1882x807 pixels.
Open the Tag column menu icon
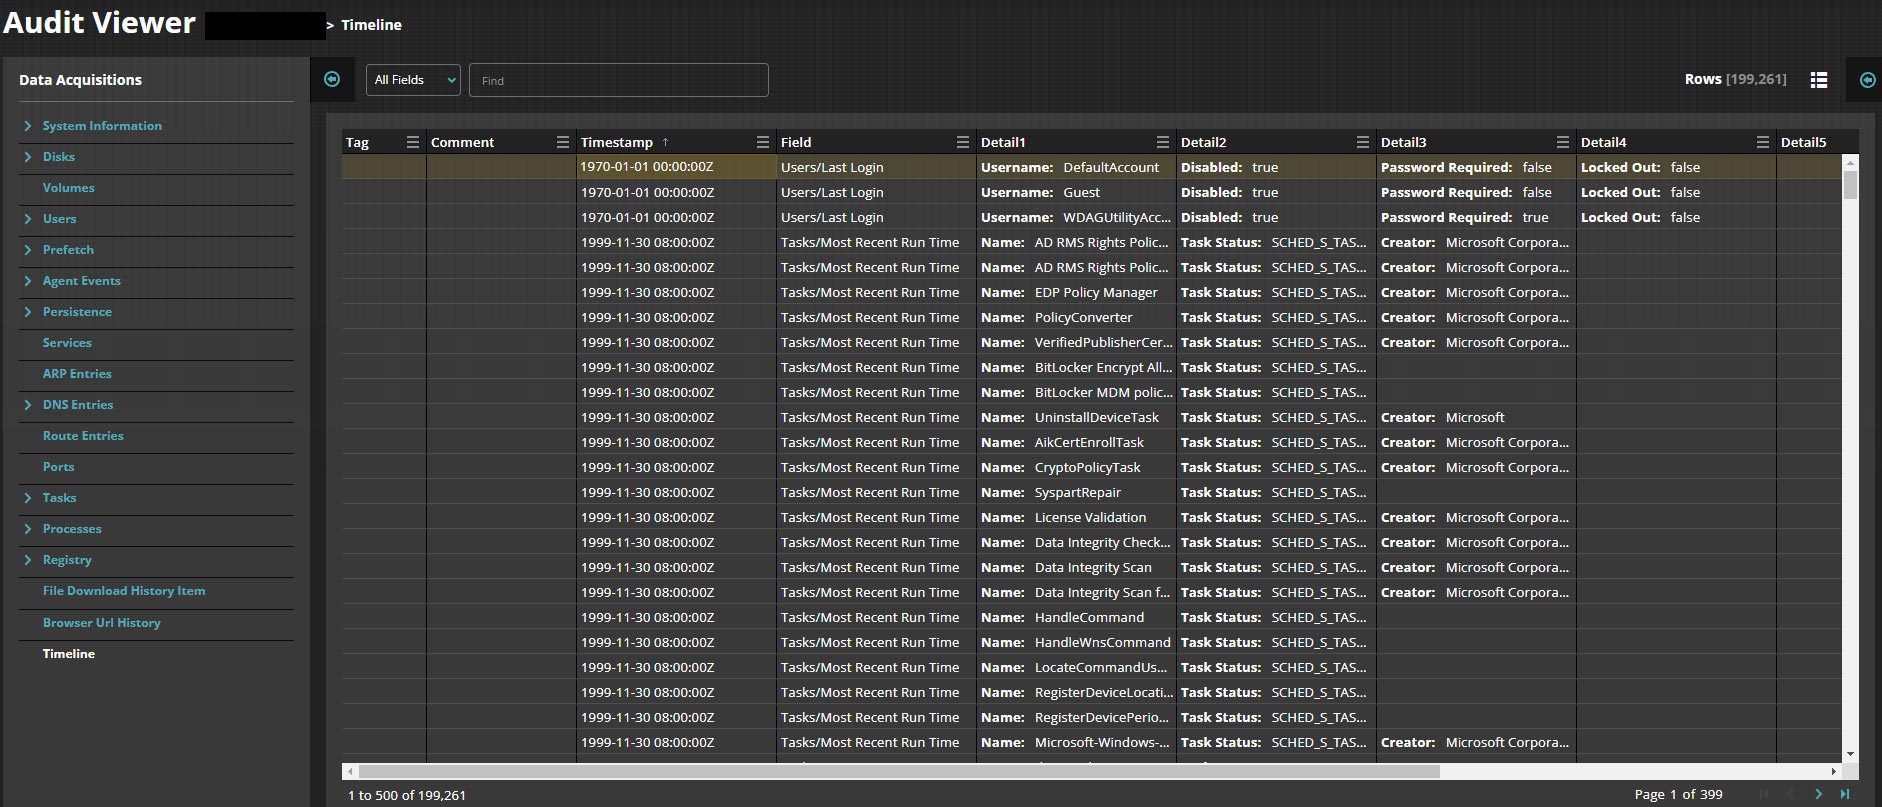tap(412, 142)
